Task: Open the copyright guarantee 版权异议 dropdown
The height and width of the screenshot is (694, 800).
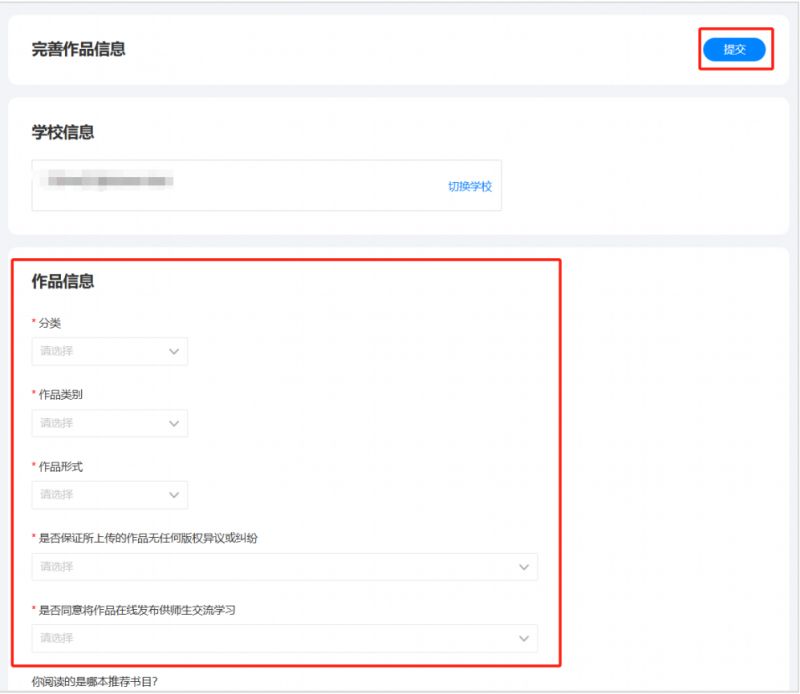Action: [x=285, y=566]
